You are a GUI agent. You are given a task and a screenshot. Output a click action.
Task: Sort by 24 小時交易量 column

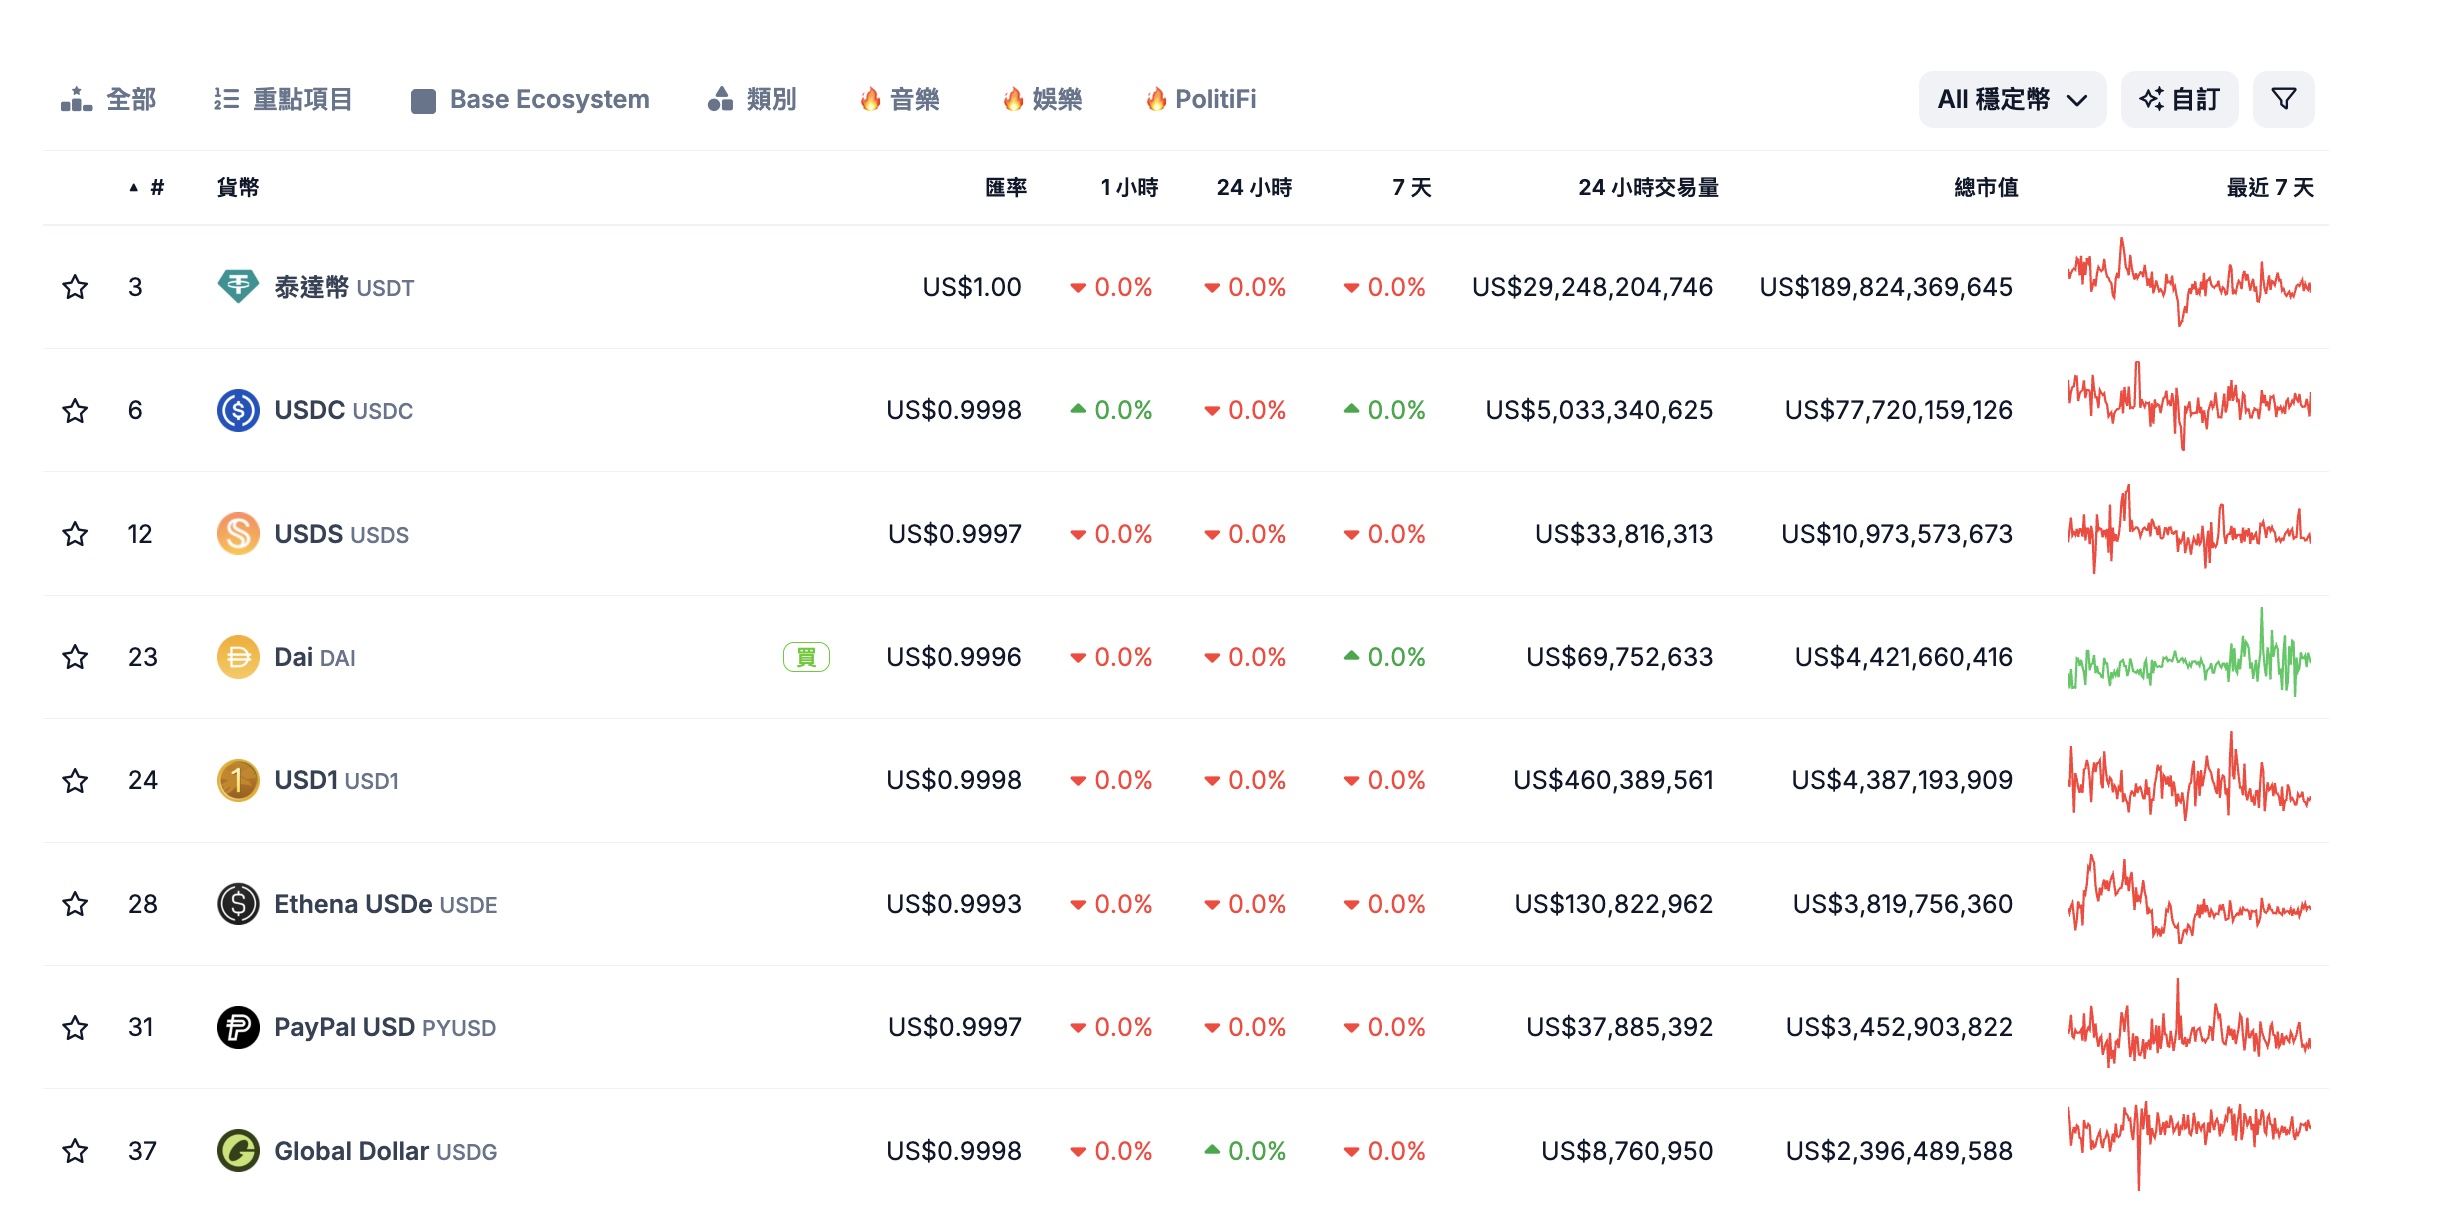(1648, 187)
